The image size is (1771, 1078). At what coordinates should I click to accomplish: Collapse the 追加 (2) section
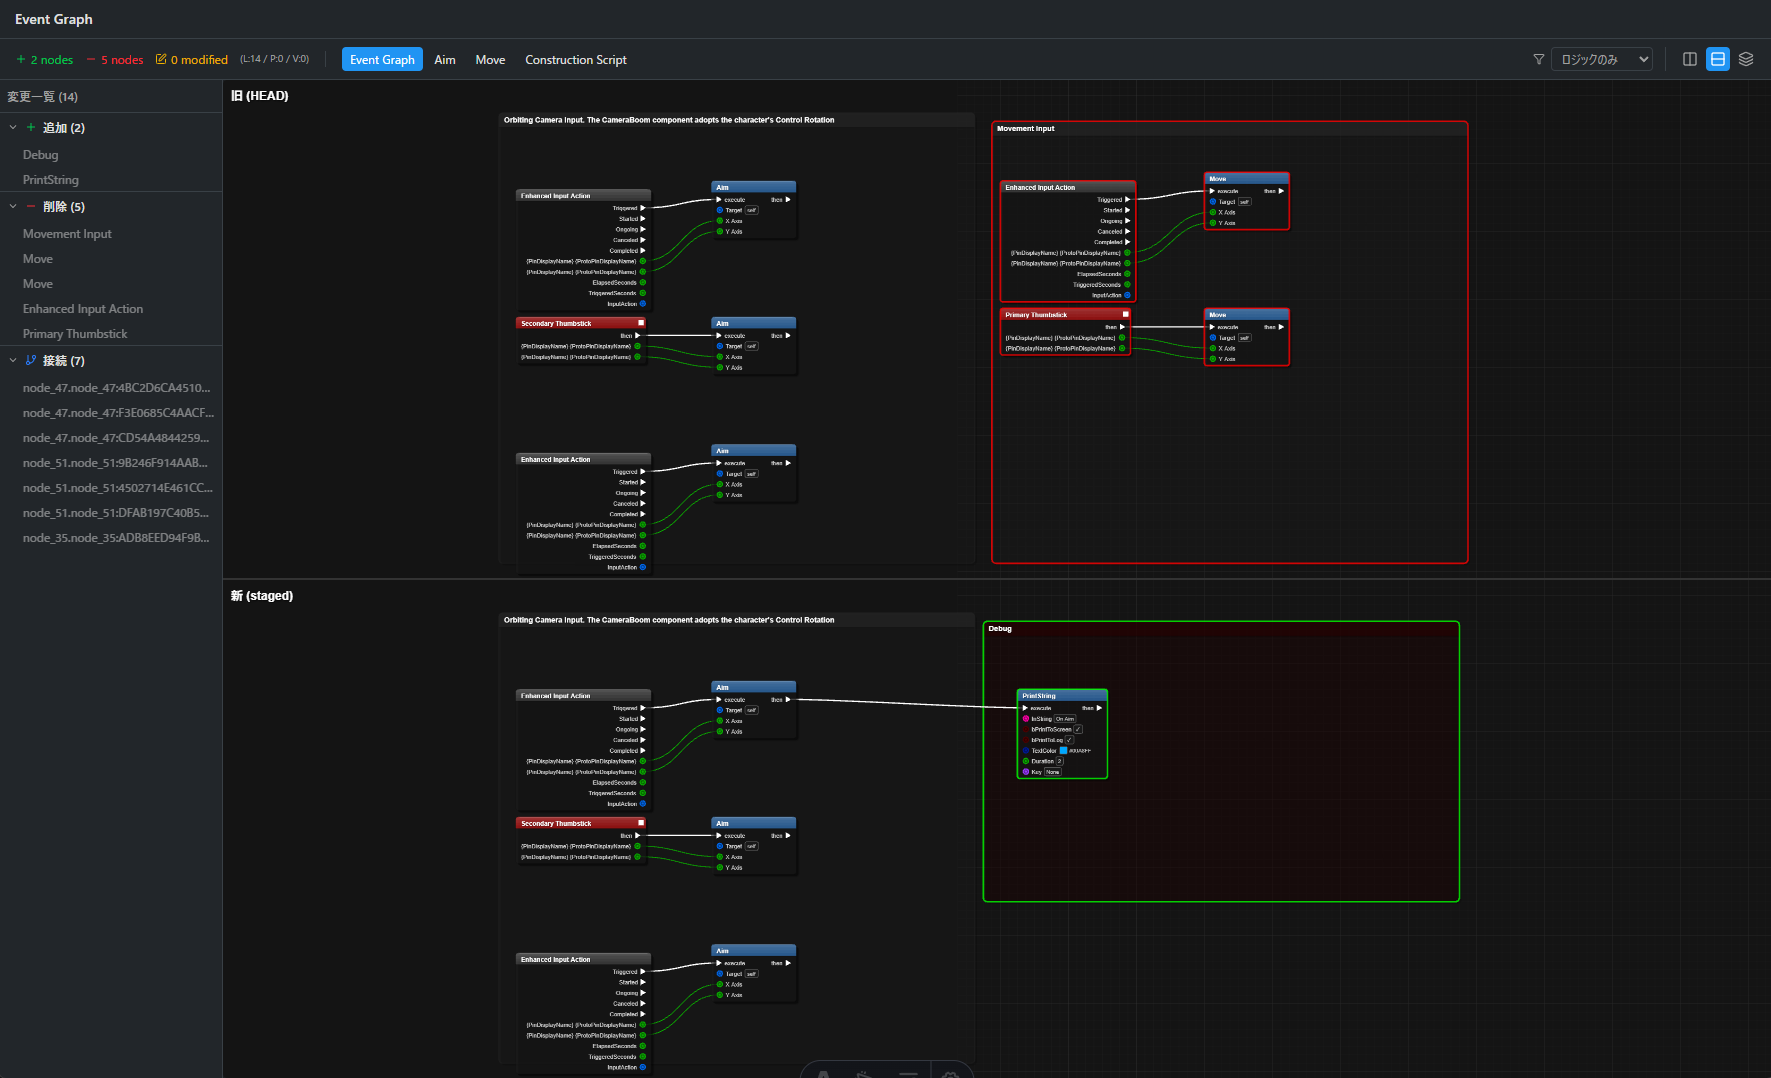coord(13,128)
